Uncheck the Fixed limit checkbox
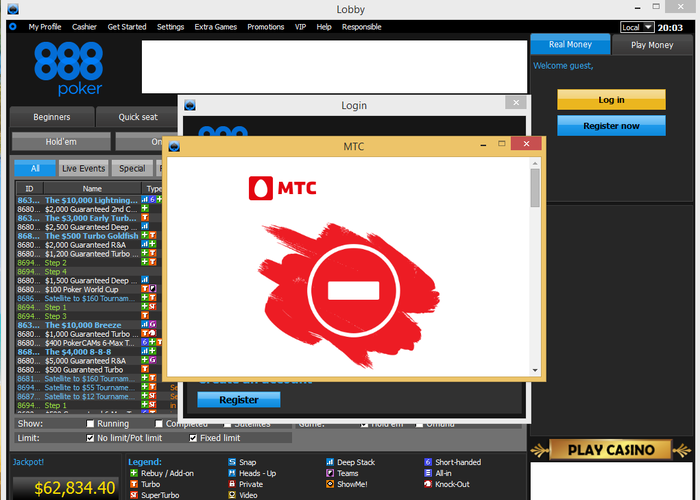Screen dimensions: 700x500 pos(193,438)
